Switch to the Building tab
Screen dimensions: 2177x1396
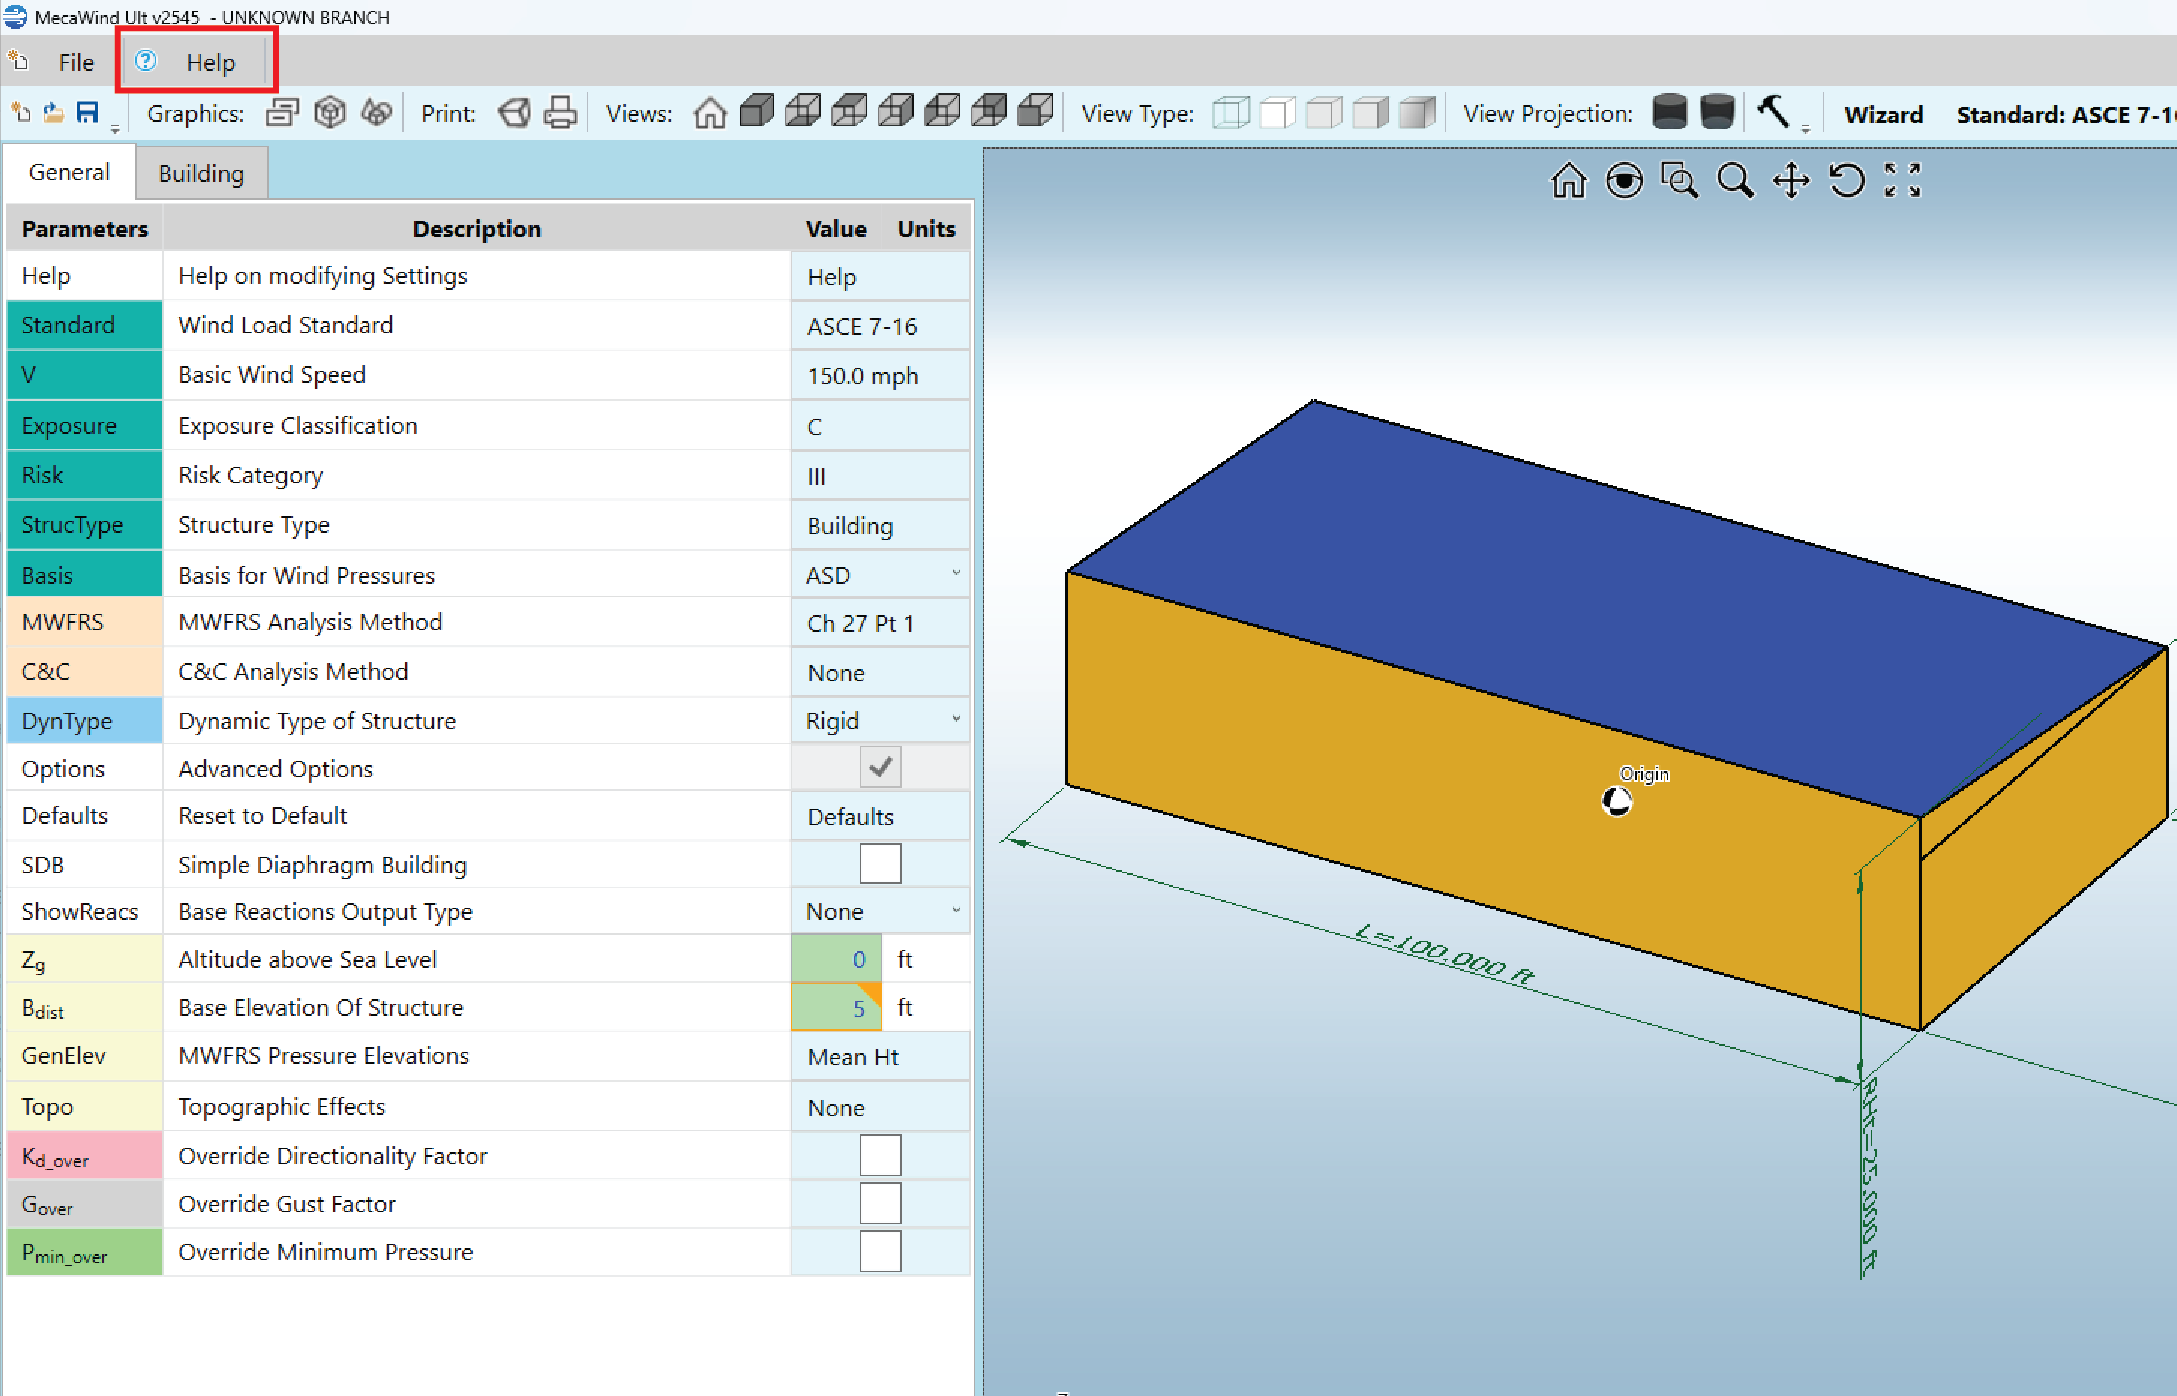(x=201, y=173)
